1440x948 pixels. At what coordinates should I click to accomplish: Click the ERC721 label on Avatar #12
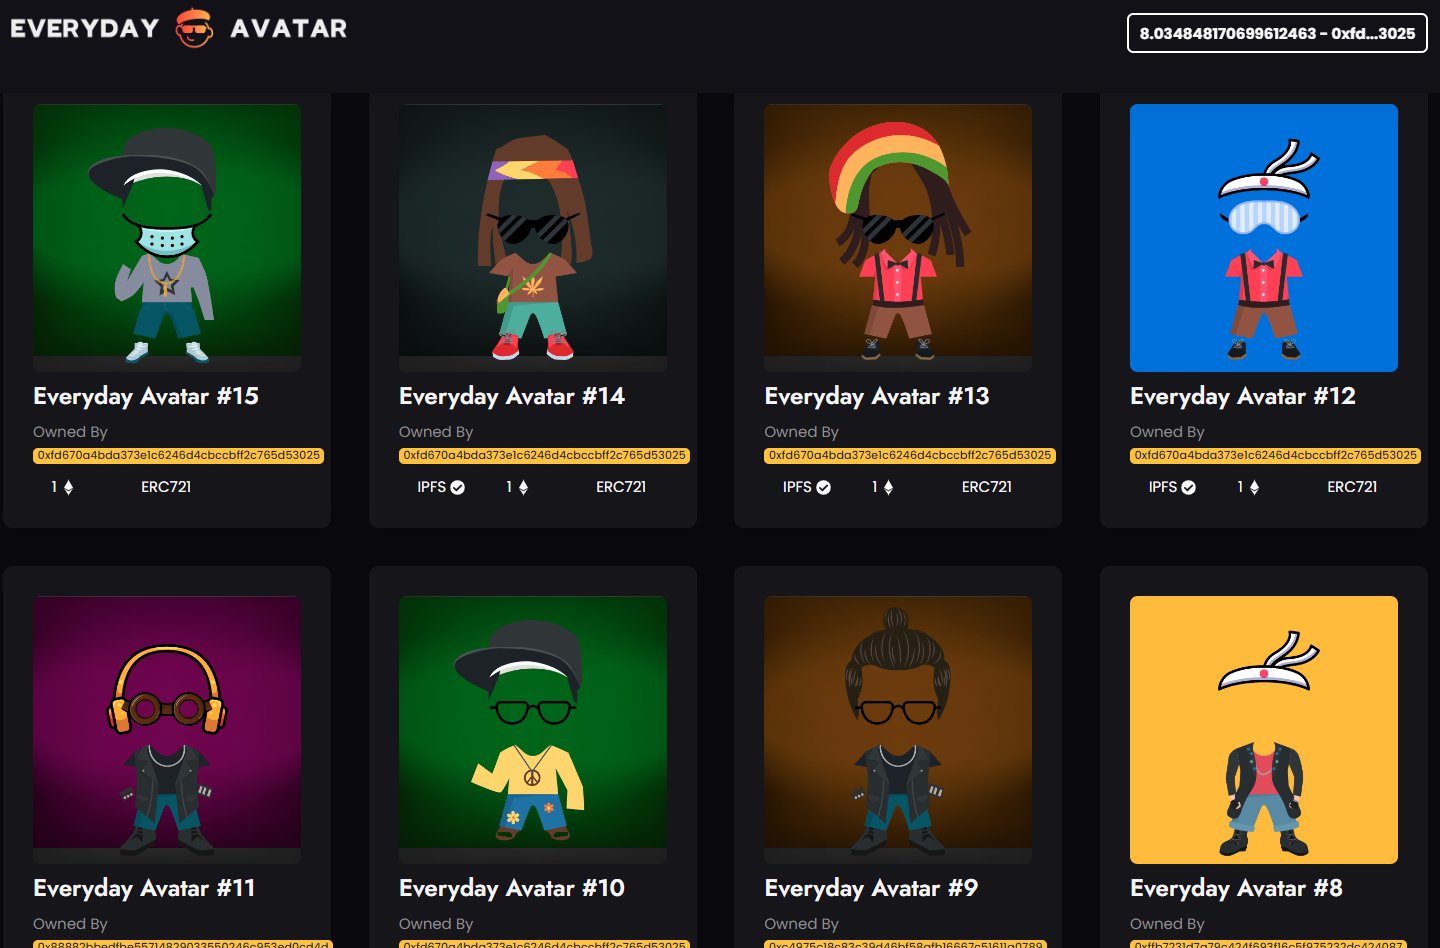1352,487
